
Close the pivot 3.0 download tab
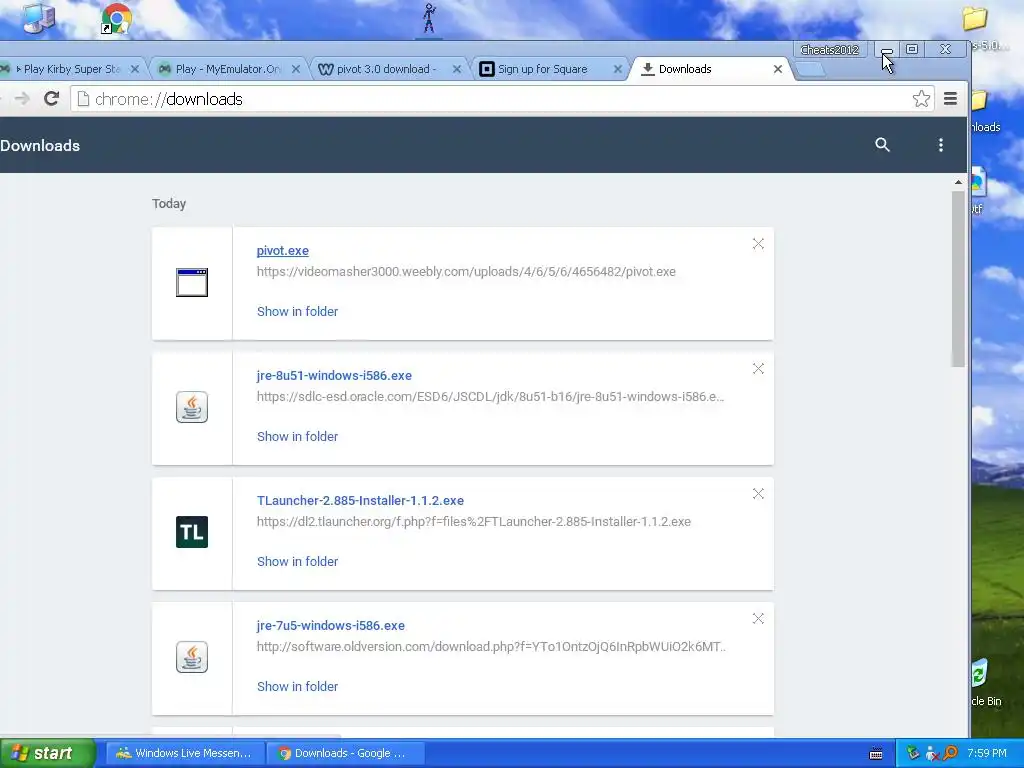pos(456,69)
